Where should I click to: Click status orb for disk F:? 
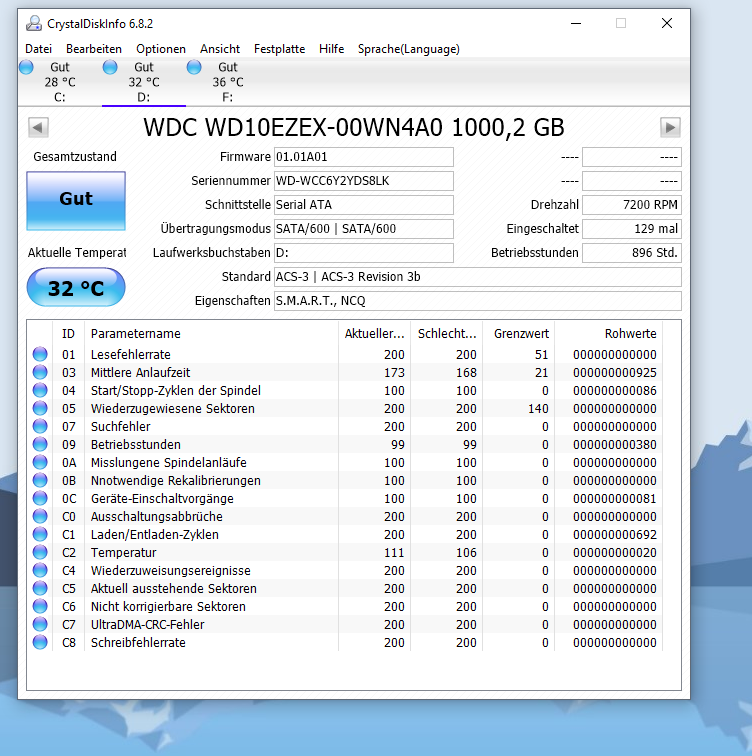click(x=194, y=67)
